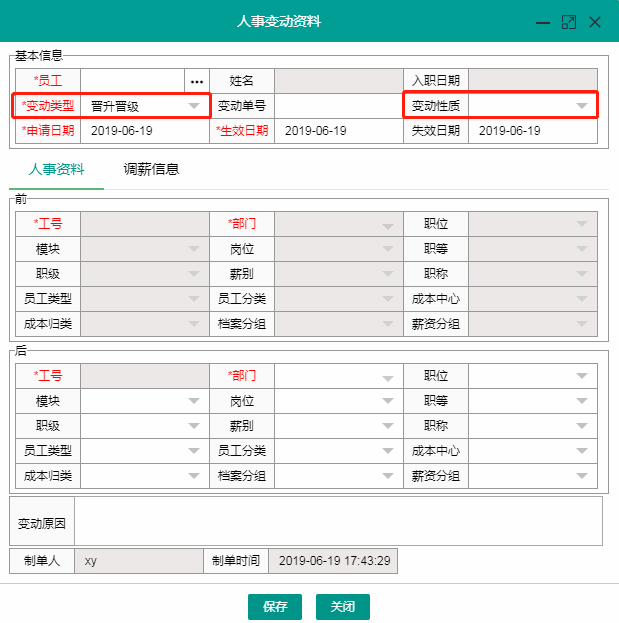This screenshot has width=619, height=623.
Task: Click the 生效日期 date field
Action: (339, 131)
